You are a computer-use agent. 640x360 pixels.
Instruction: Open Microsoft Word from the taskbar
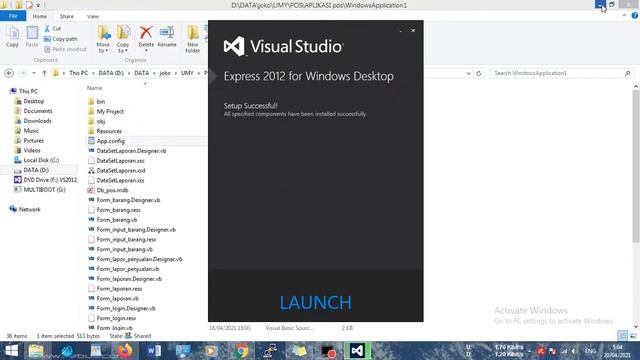(x=154, y=351)
